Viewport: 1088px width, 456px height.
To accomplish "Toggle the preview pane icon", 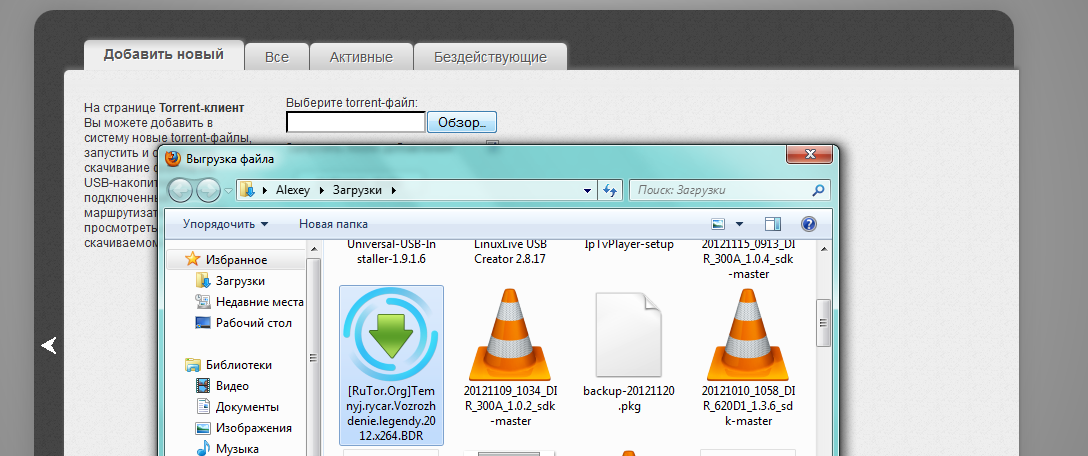I will (x=773, y=223).
